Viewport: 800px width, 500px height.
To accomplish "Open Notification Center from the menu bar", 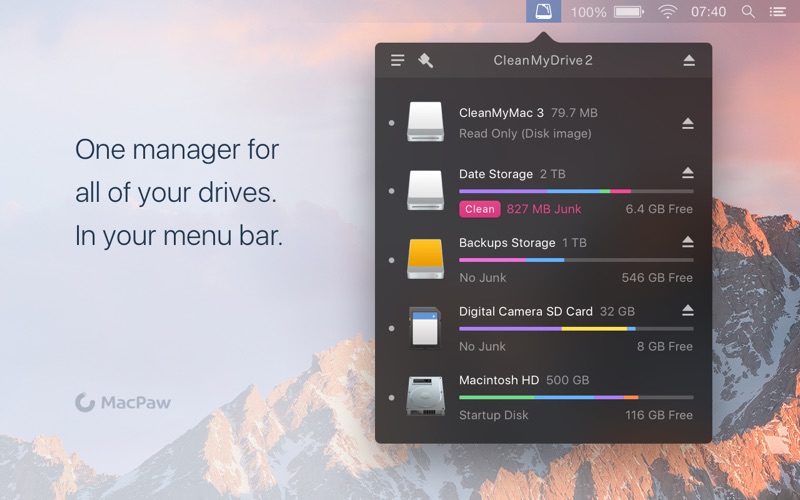I will pos(777,12).
